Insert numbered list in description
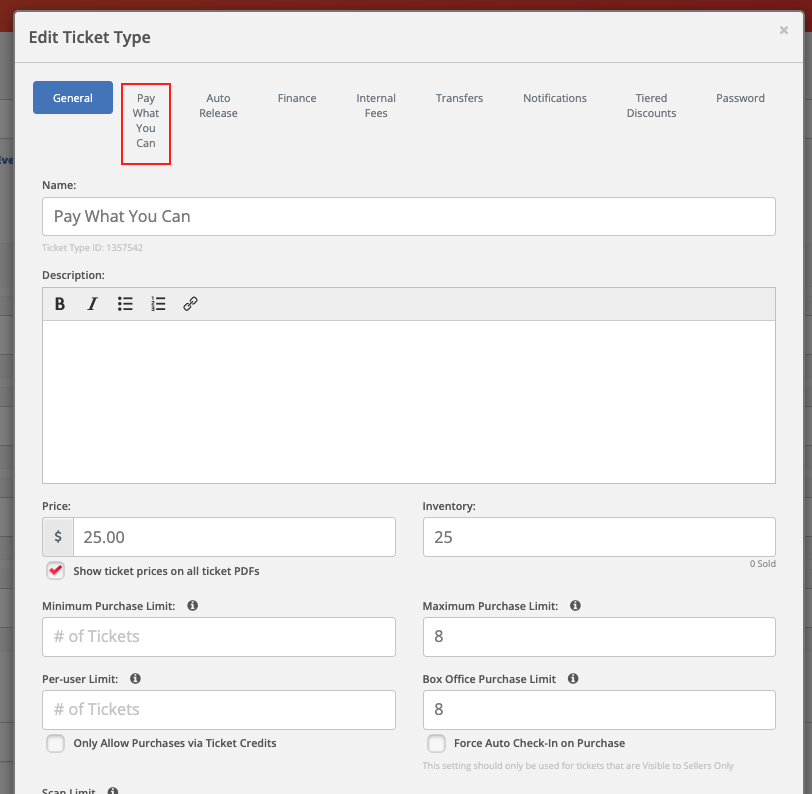812x794 pixels. [x=158, y=304]
